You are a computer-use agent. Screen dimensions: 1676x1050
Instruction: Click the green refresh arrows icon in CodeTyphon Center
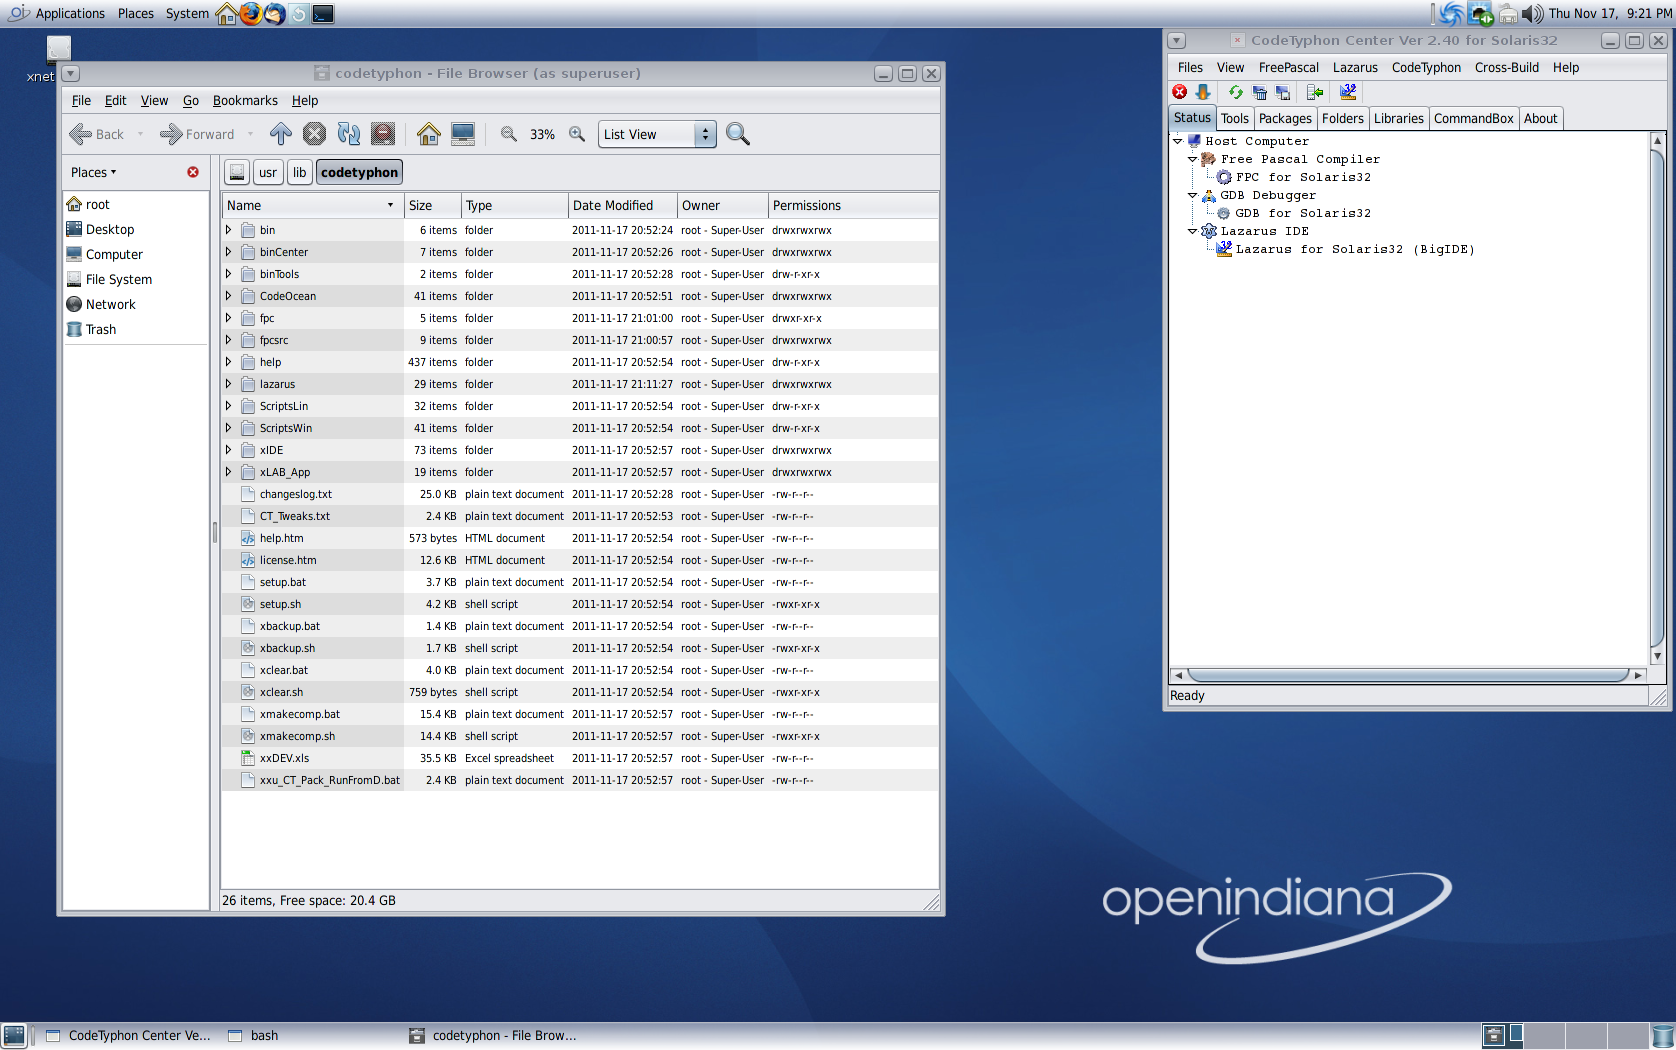1236,92
